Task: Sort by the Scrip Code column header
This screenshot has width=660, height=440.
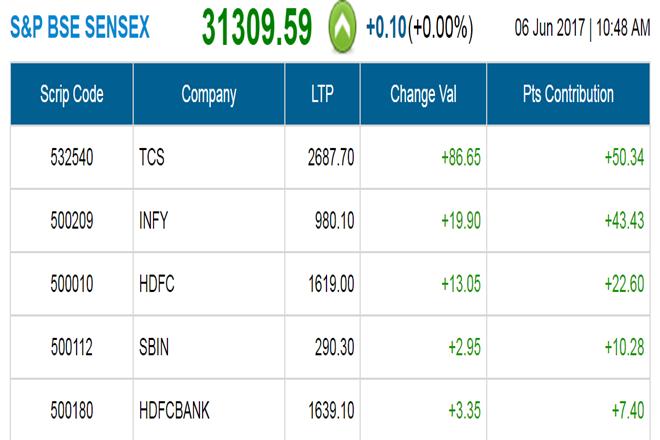Action: coord(71,95)
